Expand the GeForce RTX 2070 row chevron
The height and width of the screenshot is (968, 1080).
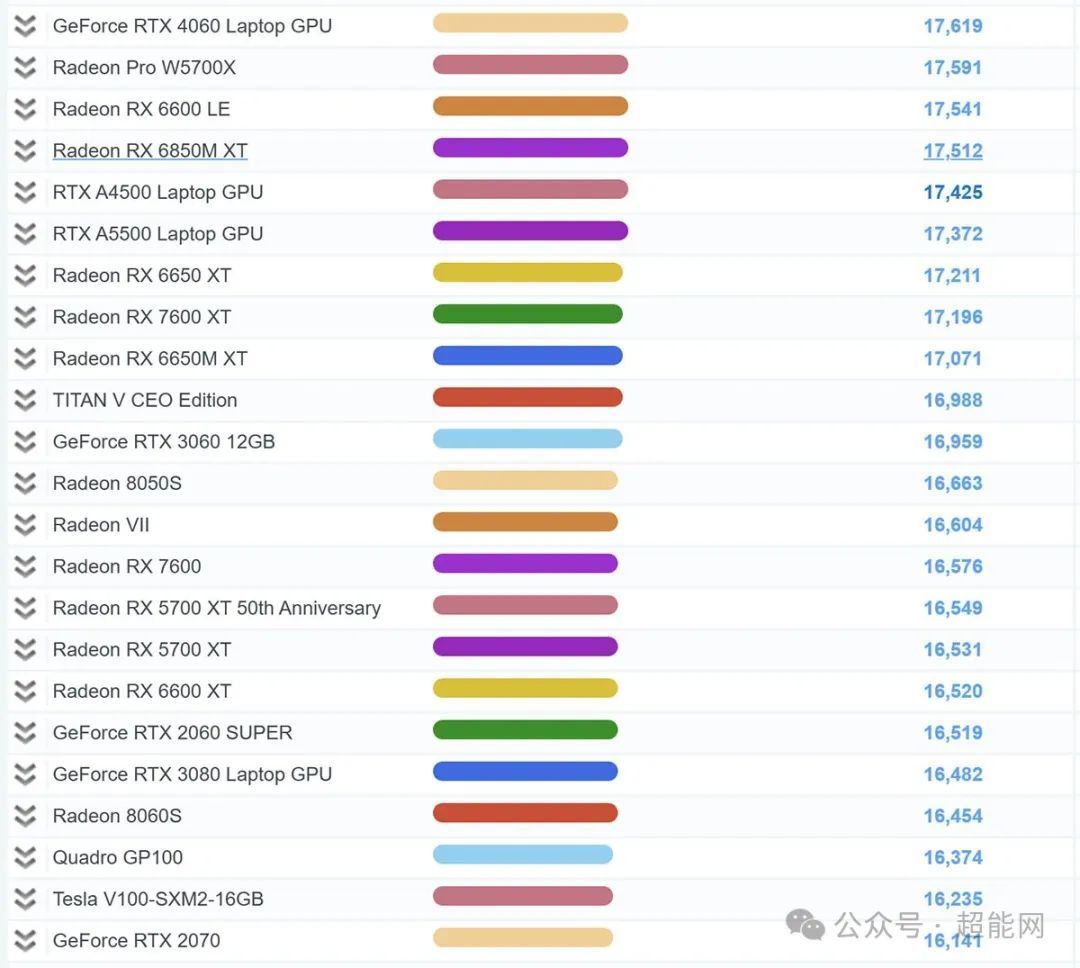(25, 940)
